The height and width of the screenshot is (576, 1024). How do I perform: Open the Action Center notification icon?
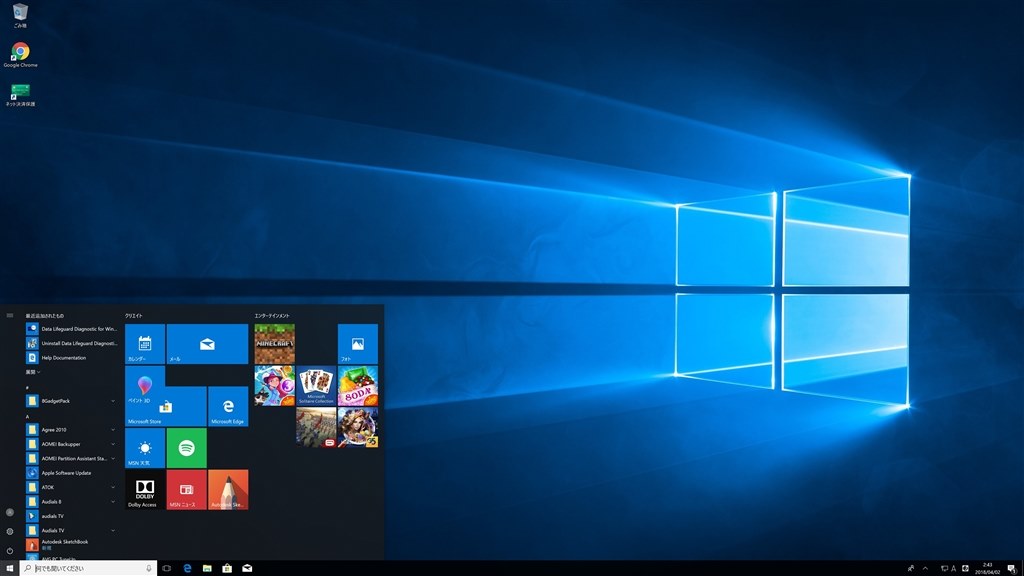[1012, 569]
